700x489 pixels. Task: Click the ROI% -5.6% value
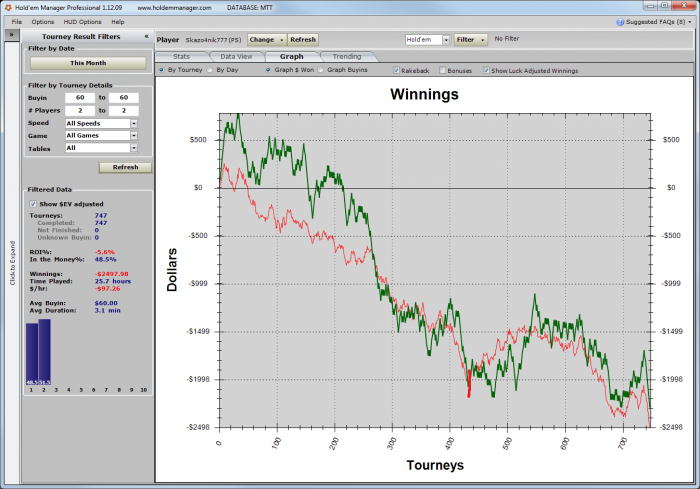coord(105,252)
